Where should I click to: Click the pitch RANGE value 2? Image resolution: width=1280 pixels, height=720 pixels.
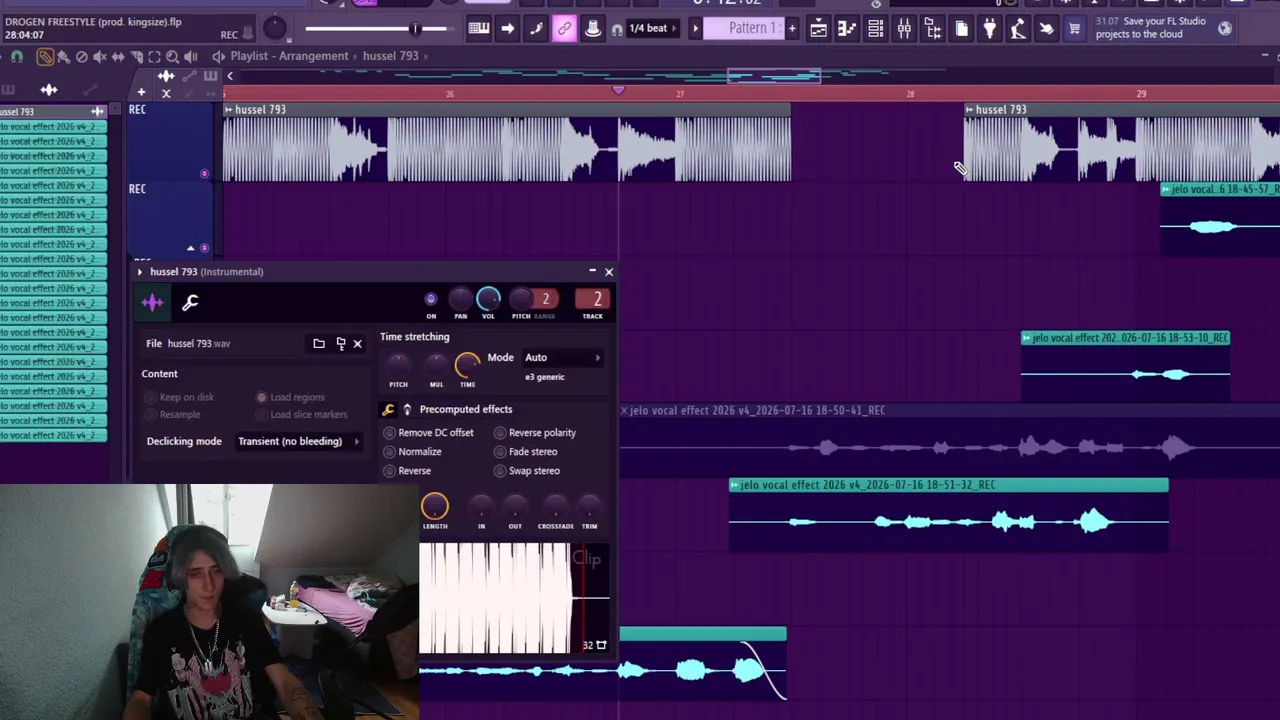click(x=545, y=299)
